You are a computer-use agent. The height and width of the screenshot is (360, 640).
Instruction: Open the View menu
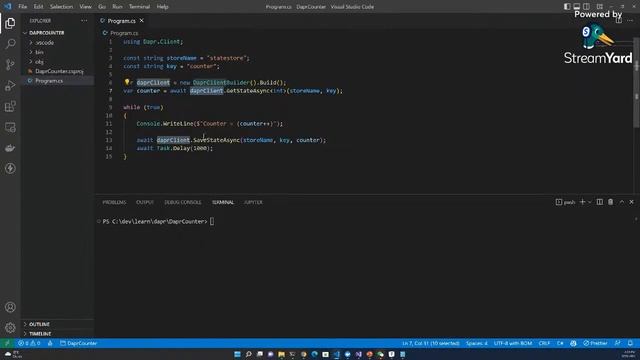85,7
